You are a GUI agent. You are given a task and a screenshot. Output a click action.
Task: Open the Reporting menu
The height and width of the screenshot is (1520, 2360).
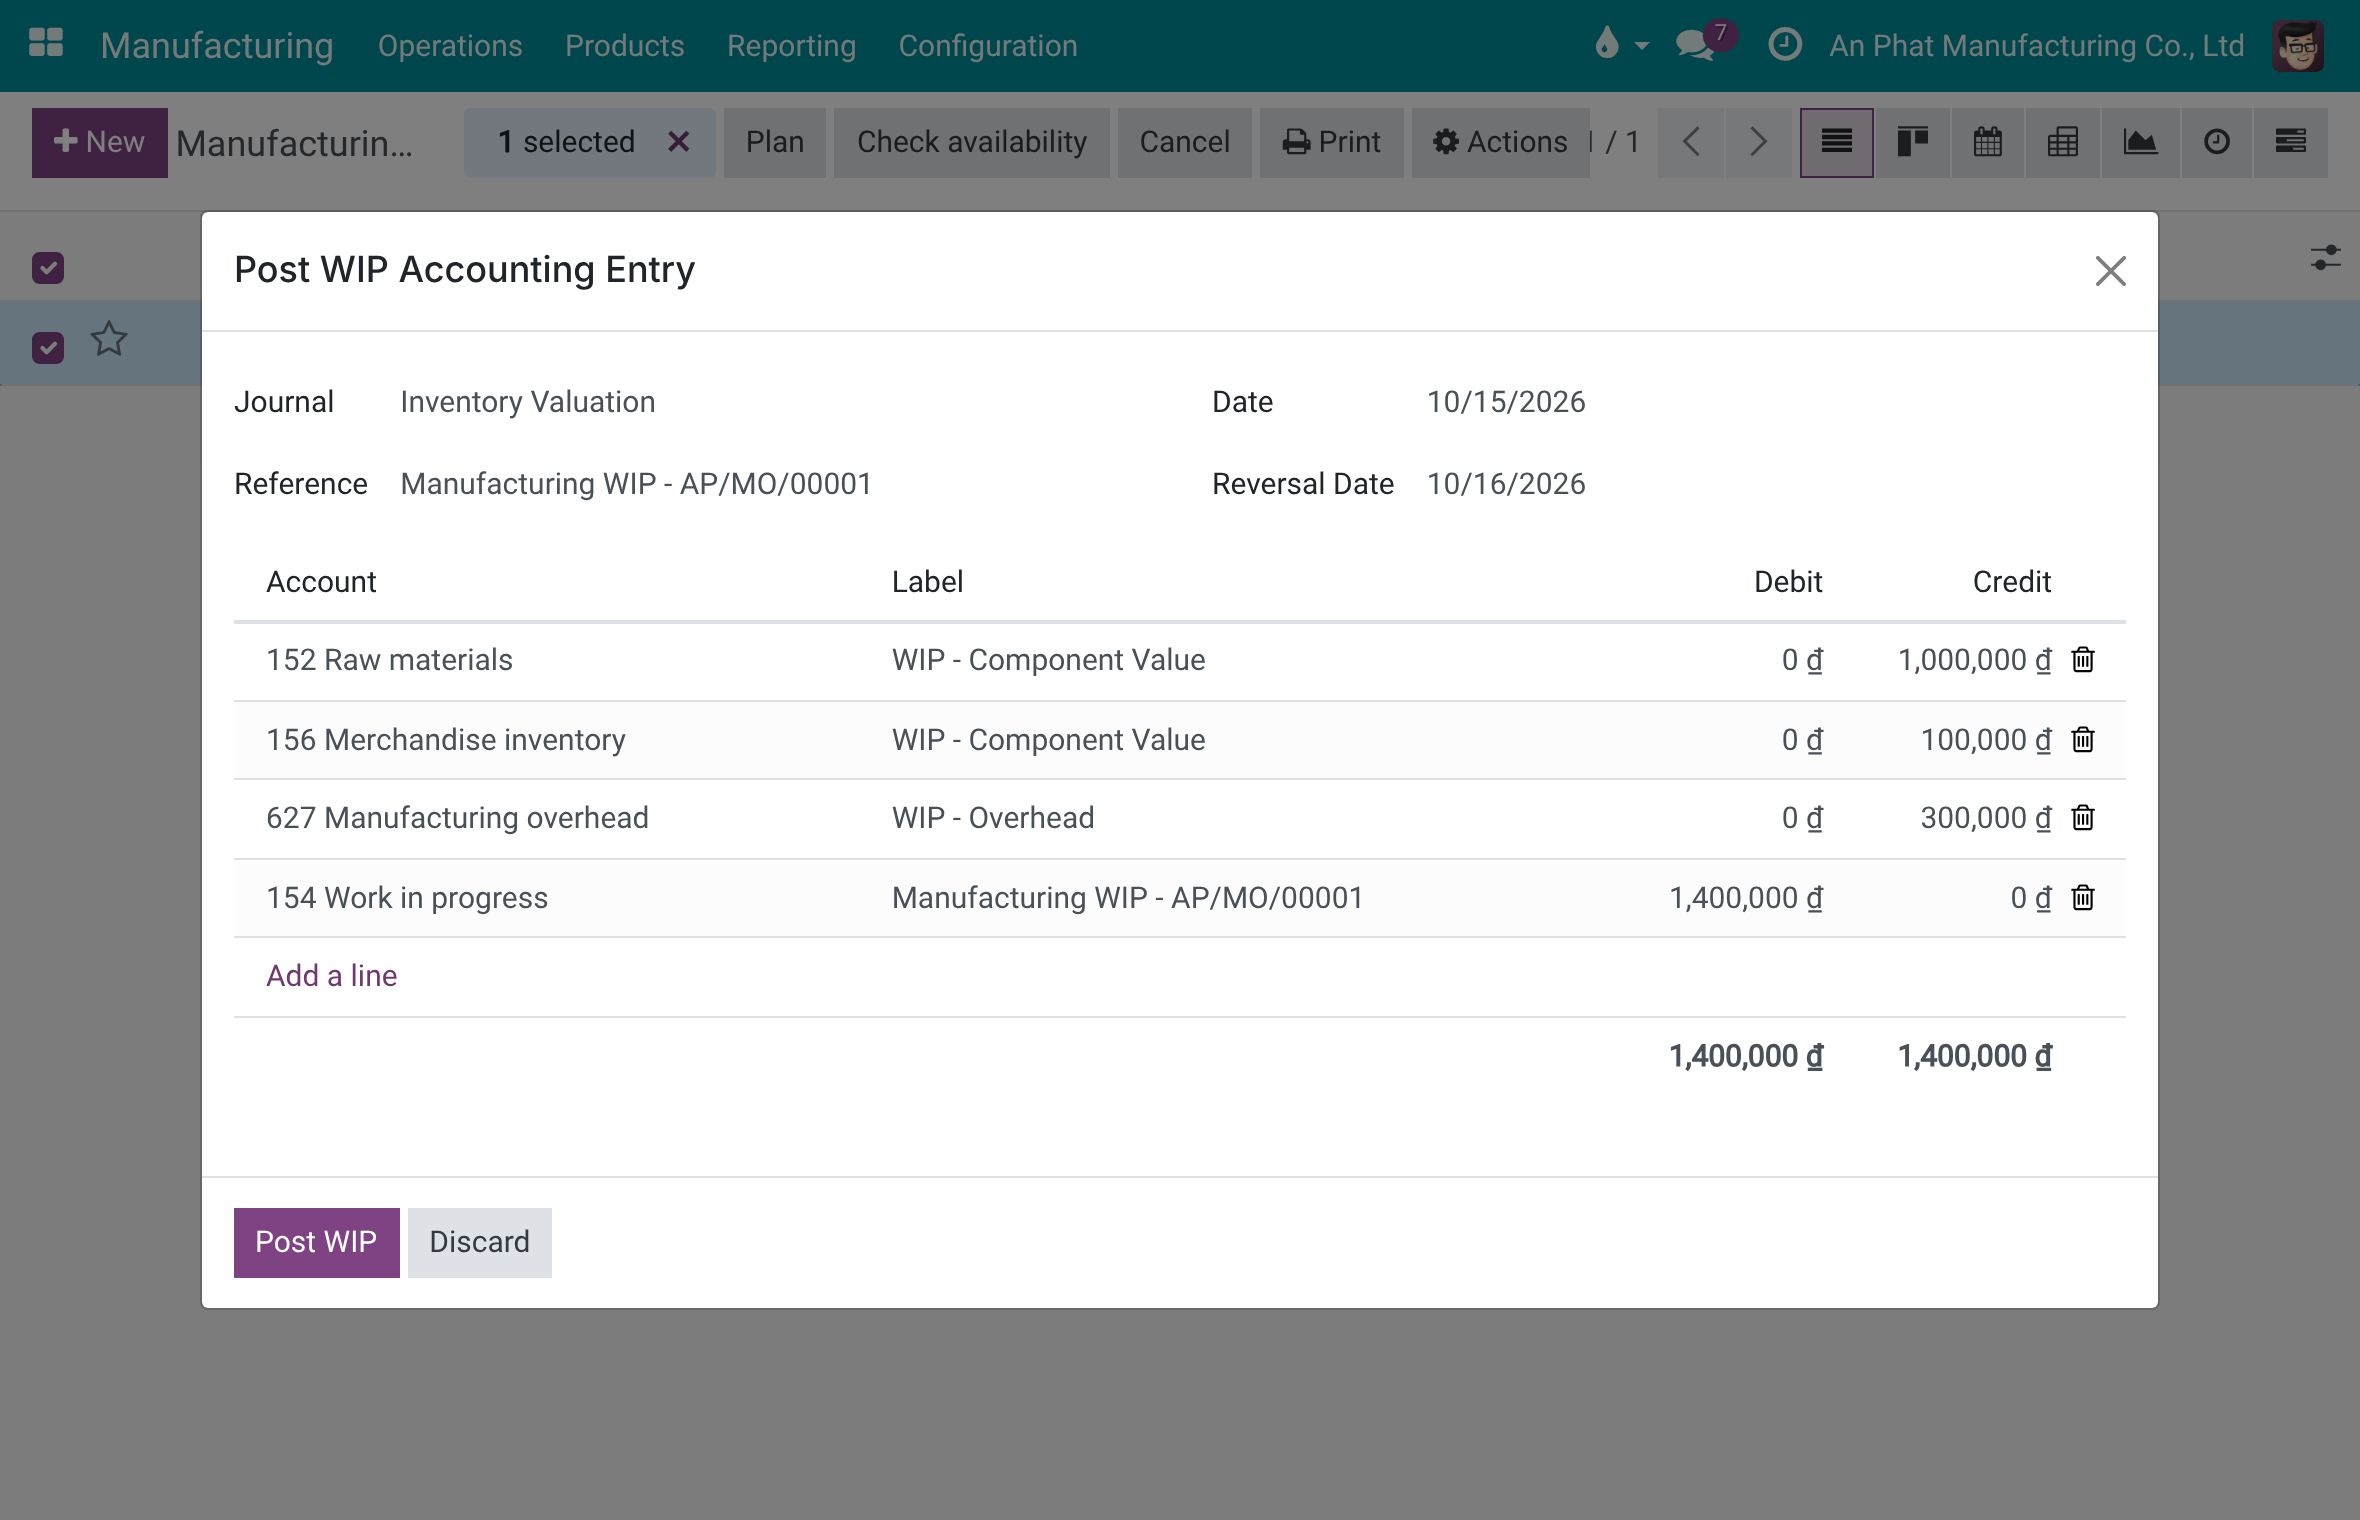[792, 46]
